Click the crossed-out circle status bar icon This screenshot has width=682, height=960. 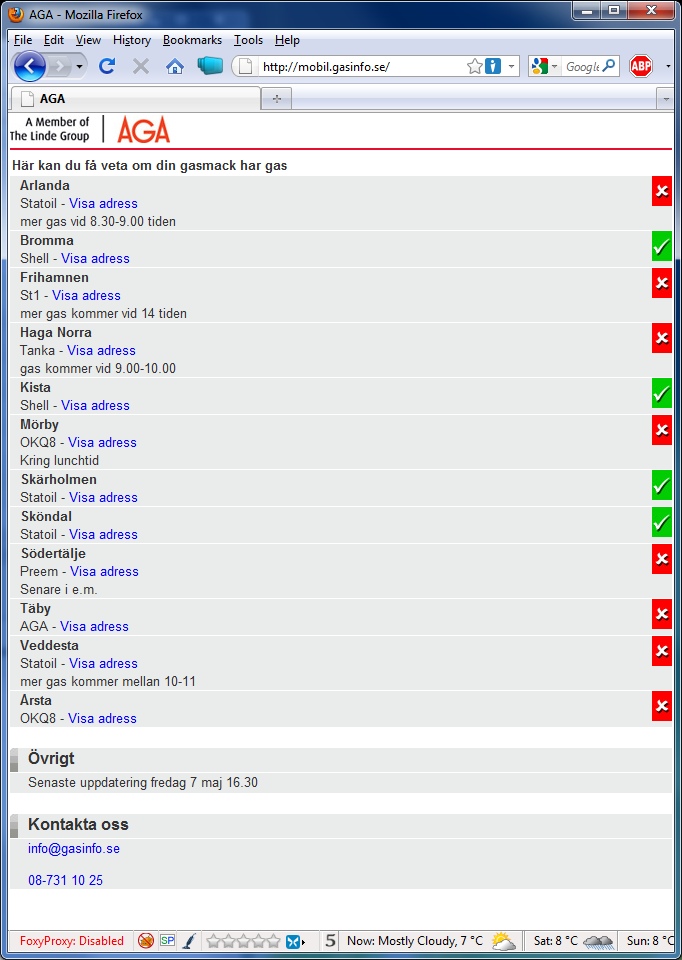(146, 940)
